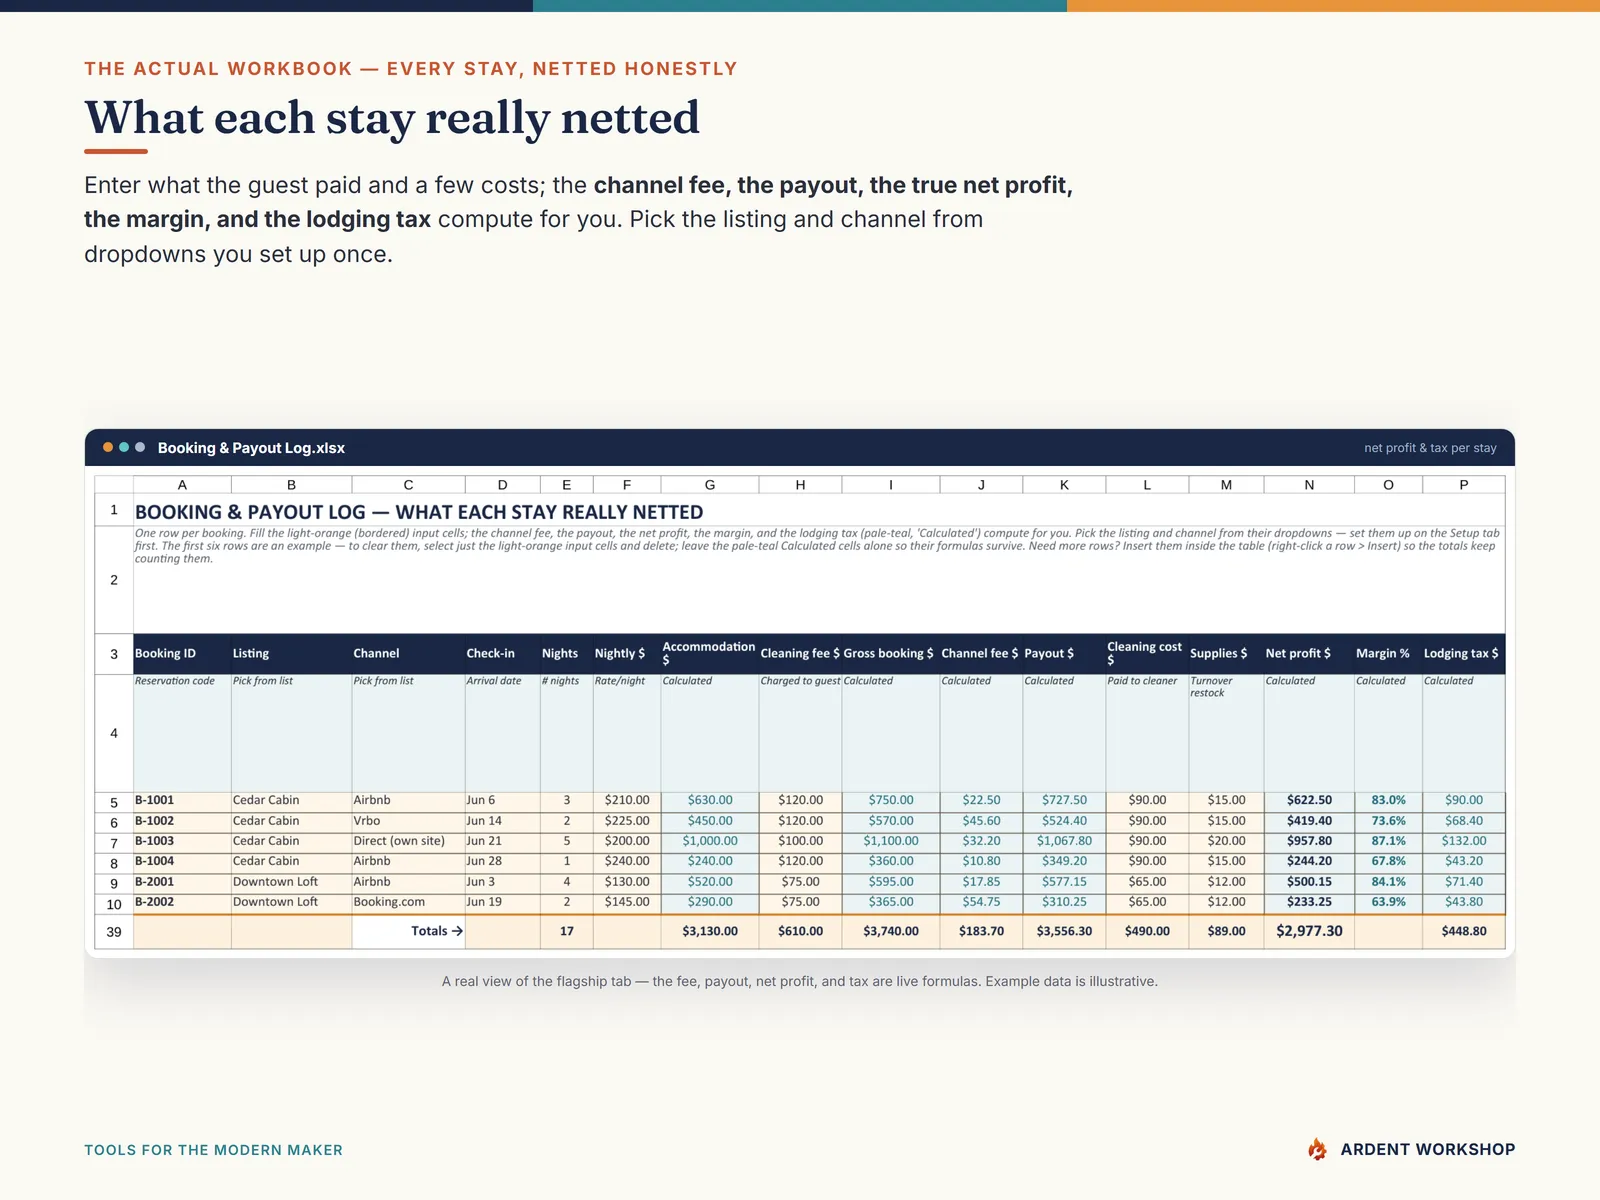The height and width of the screenshot is (1200, 1600).
Task: Click supplies value $20.00
Action: pyautogui.click(x=1226, y=841)
